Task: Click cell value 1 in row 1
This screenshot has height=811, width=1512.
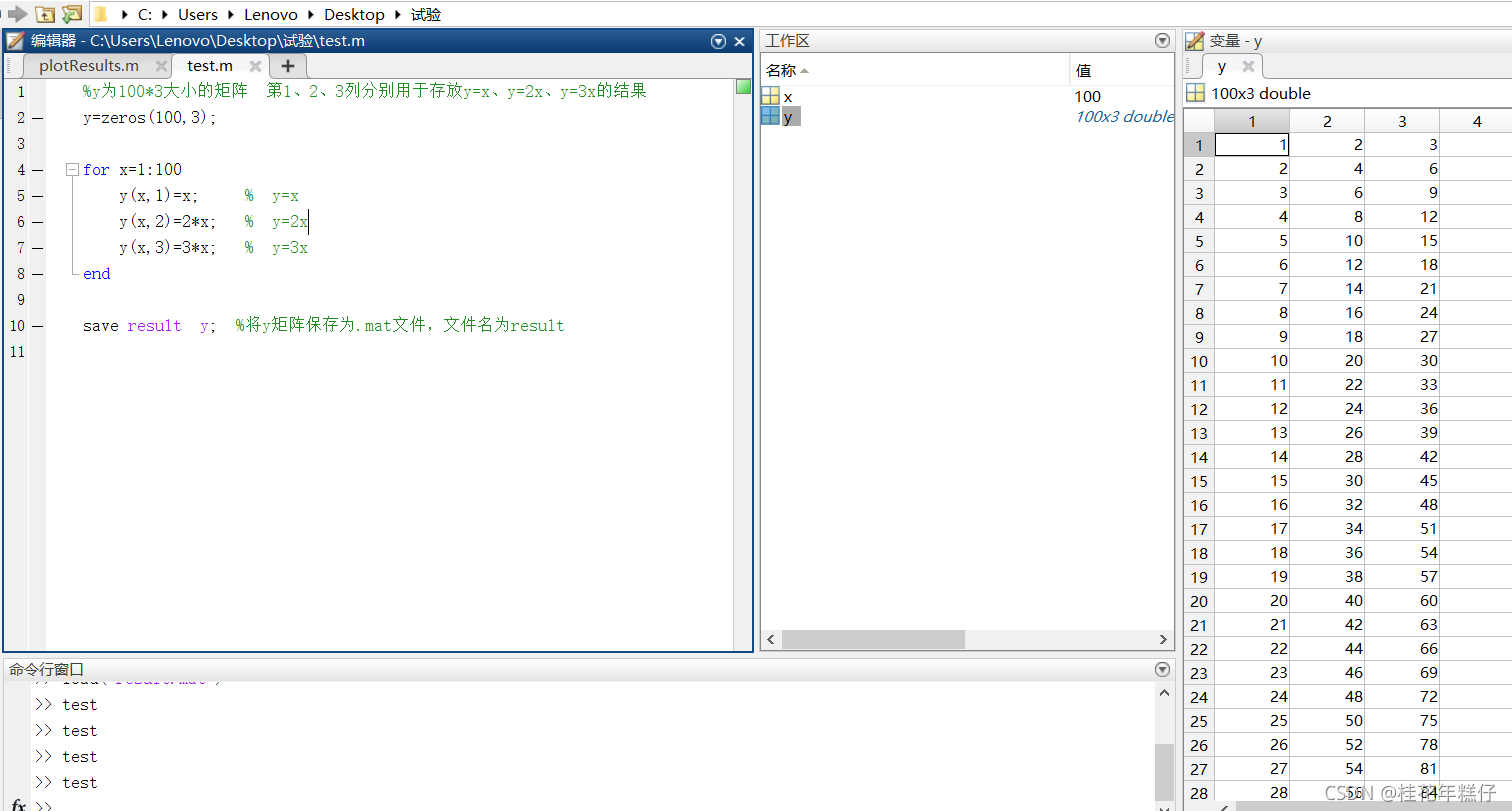Action: click(x=1252, y=145)
